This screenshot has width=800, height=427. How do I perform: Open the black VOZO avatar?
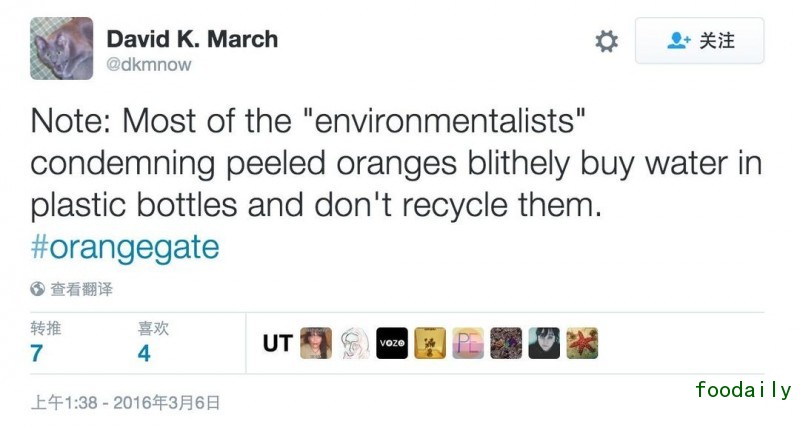392,343
